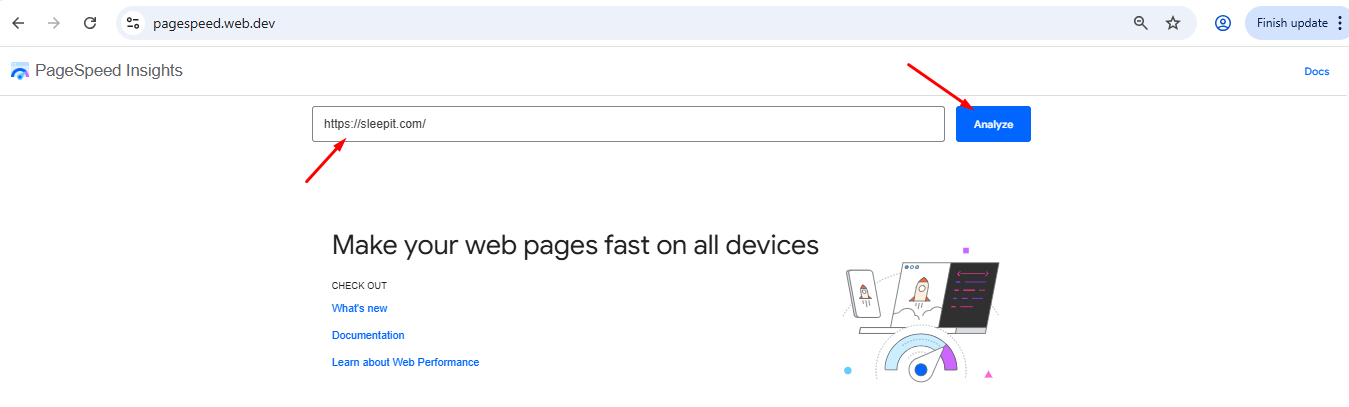Click the main page headline
1349x407 pixels.
575,245
